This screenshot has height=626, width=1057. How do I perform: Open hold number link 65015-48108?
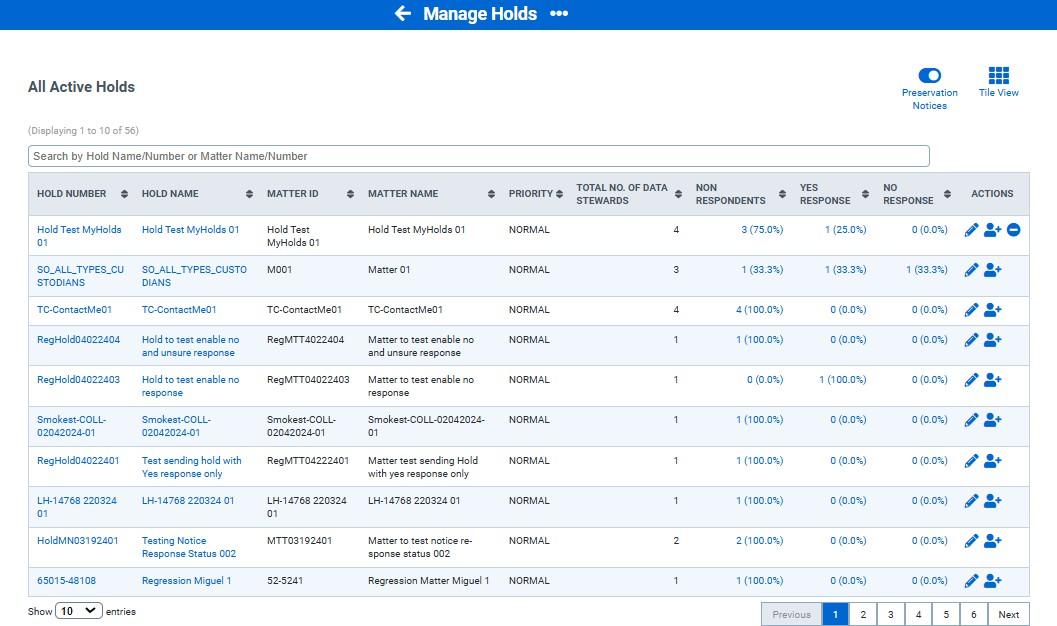tap(66, 581)
